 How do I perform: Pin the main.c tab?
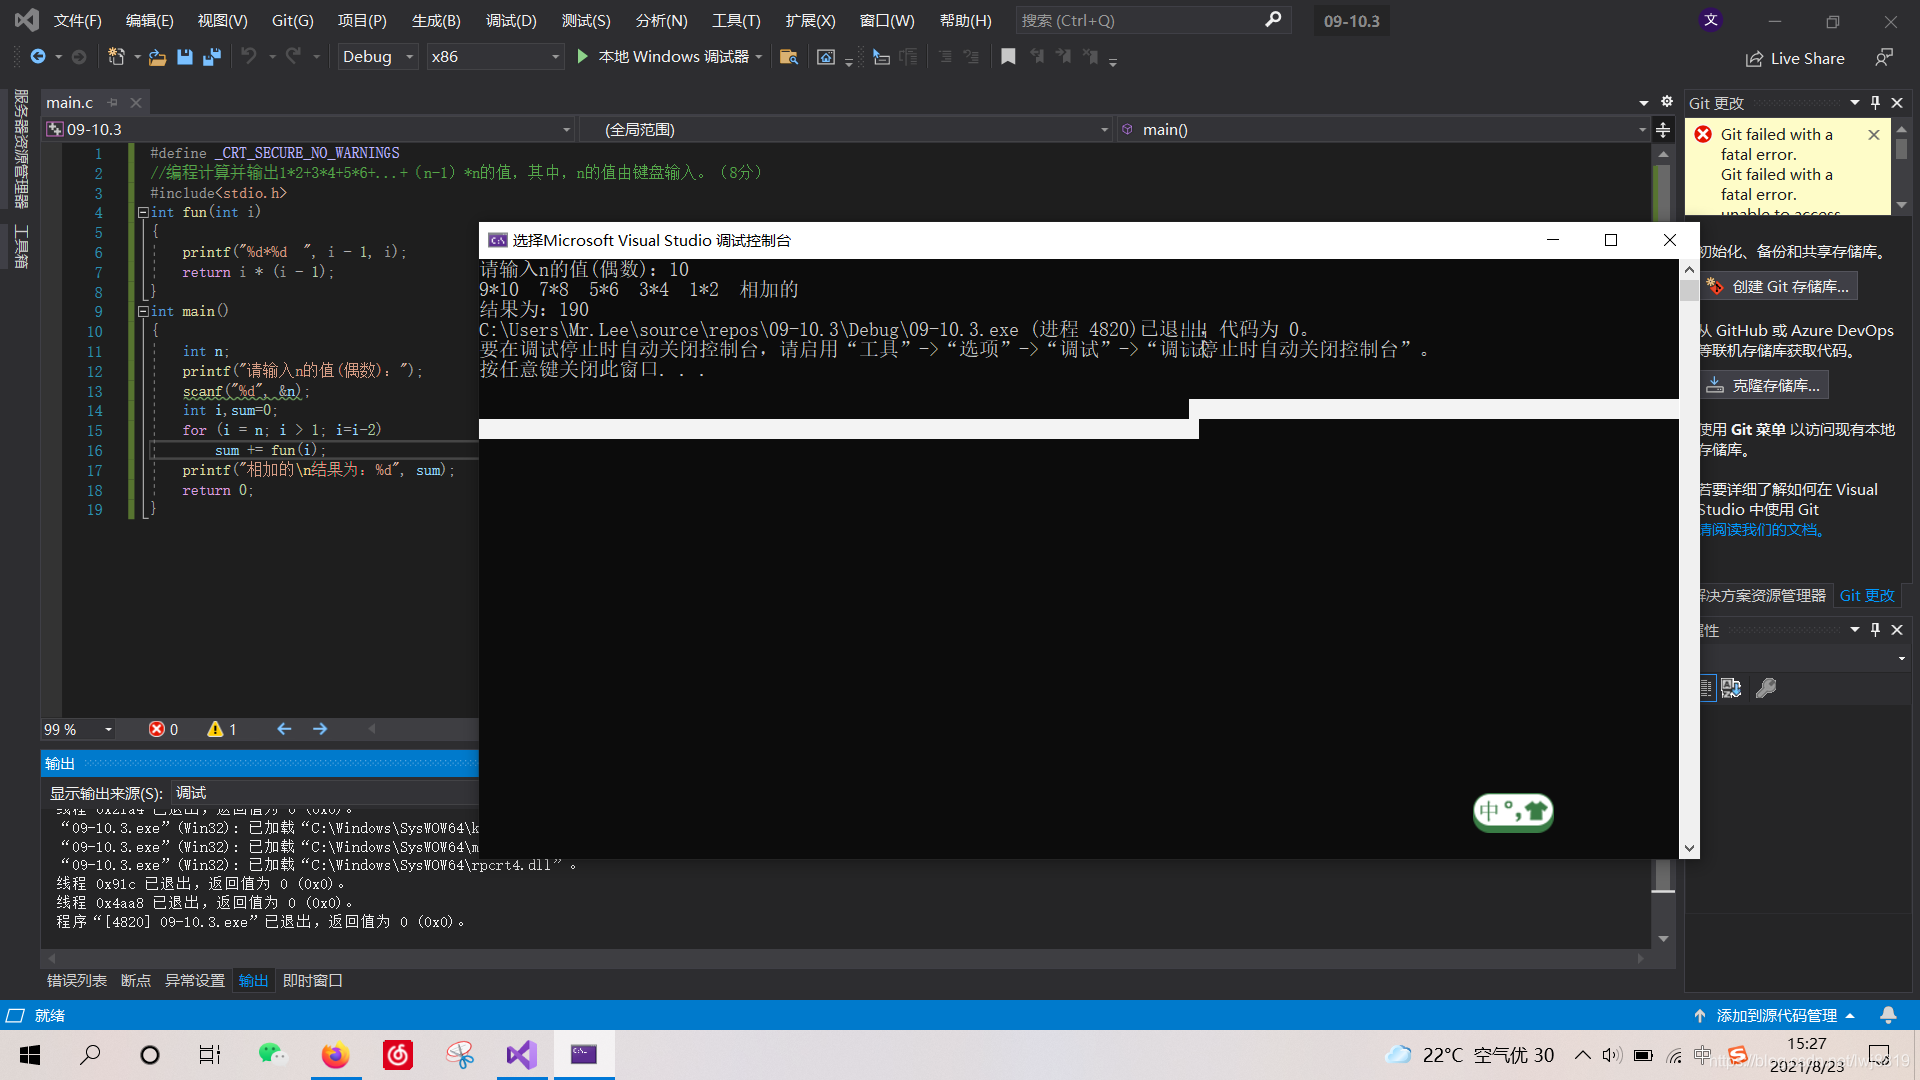(113, 102)
